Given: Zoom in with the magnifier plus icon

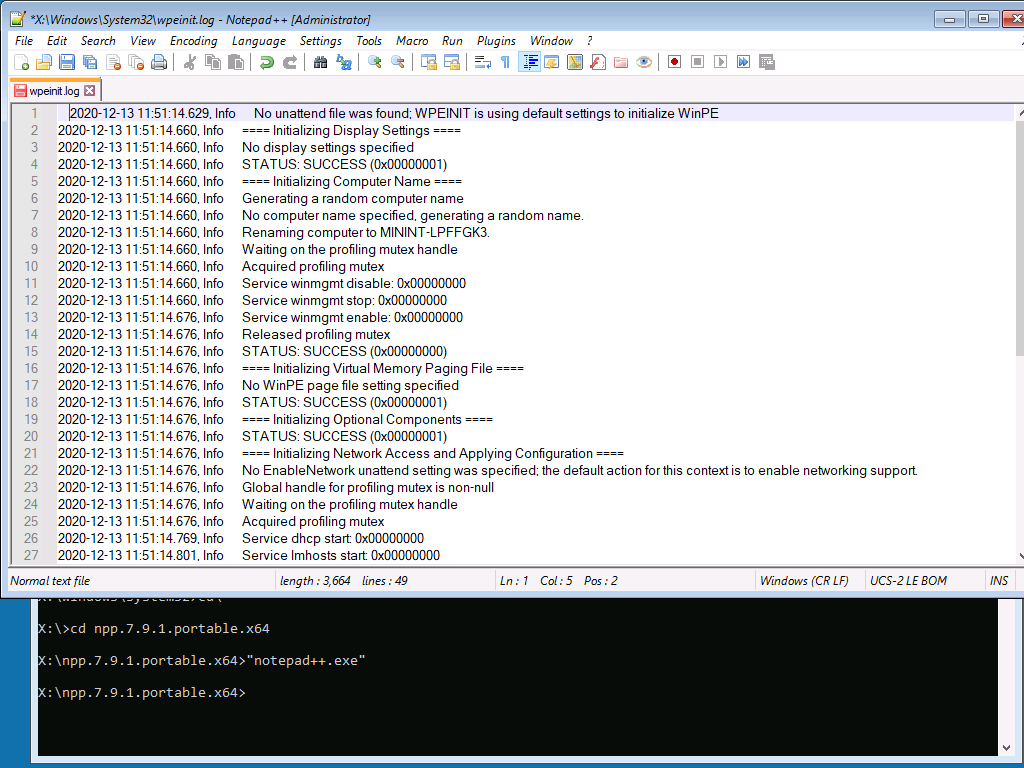Looking at the screenshot, I should tap(374, 62).
